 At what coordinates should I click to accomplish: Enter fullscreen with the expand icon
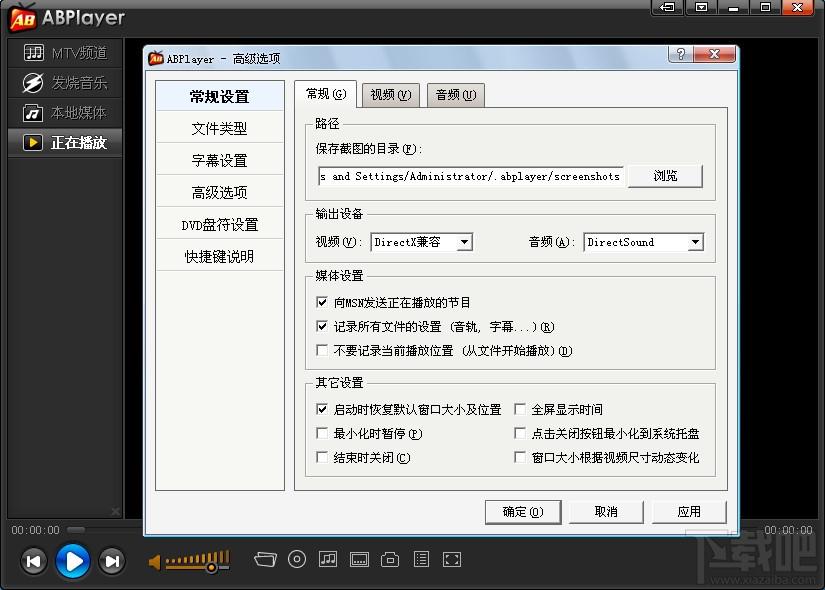click(x=452, y=559)
